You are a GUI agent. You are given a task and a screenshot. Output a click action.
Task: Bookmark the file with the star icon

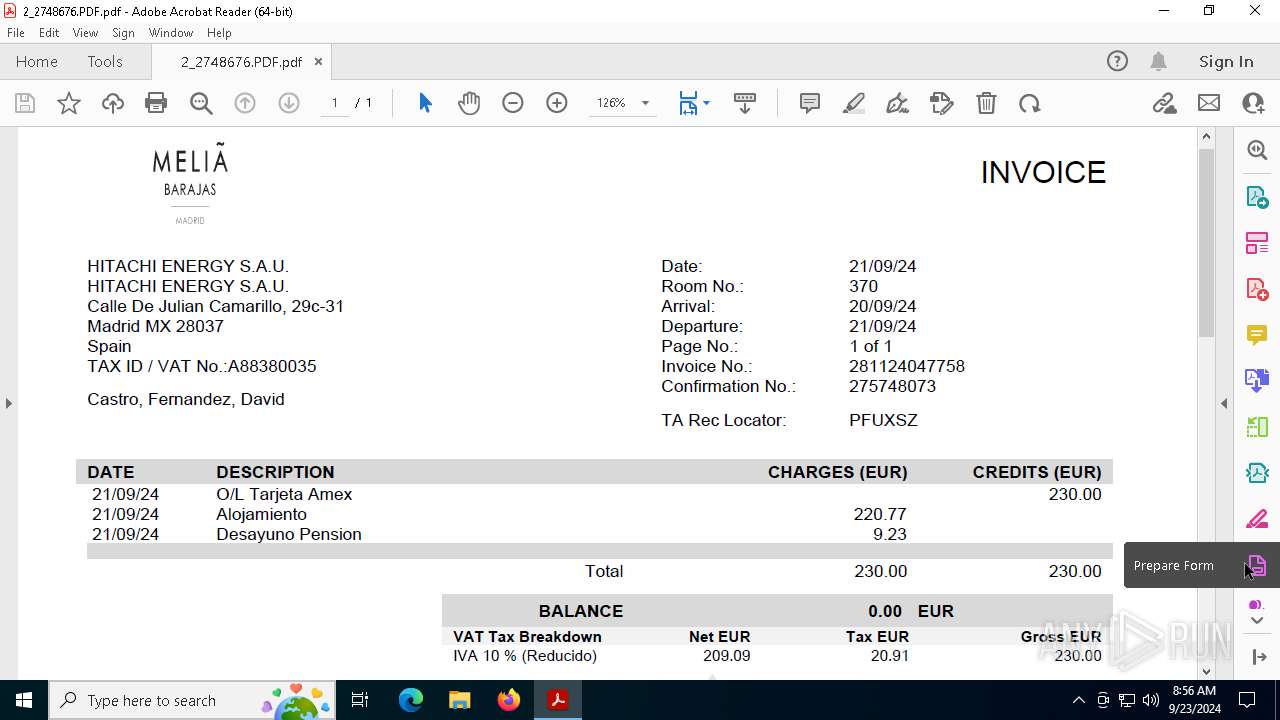click(x=69, y=103)
